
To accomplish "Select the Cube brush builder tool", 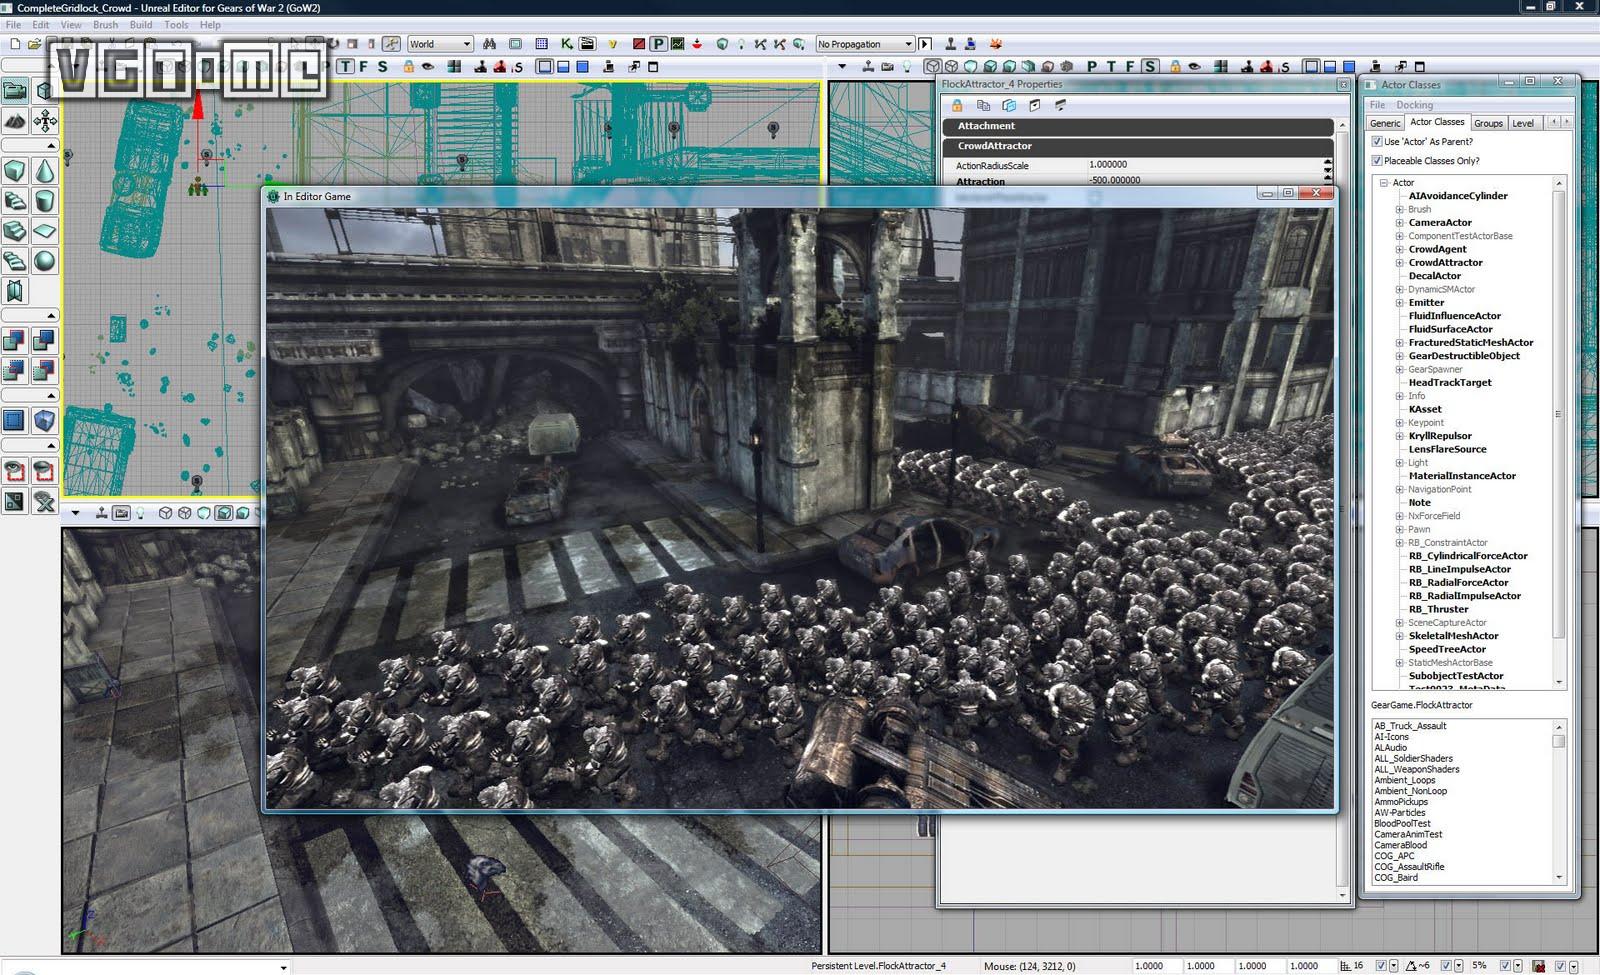I will pos(15,171).
